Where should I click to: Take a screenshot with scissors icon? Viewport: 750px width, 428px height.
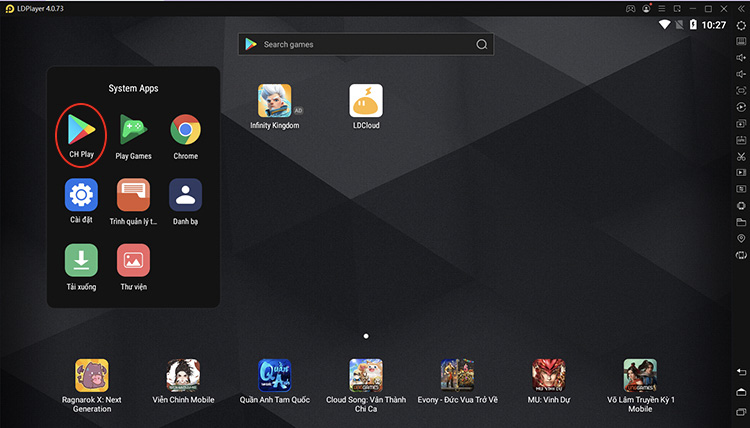741,156
